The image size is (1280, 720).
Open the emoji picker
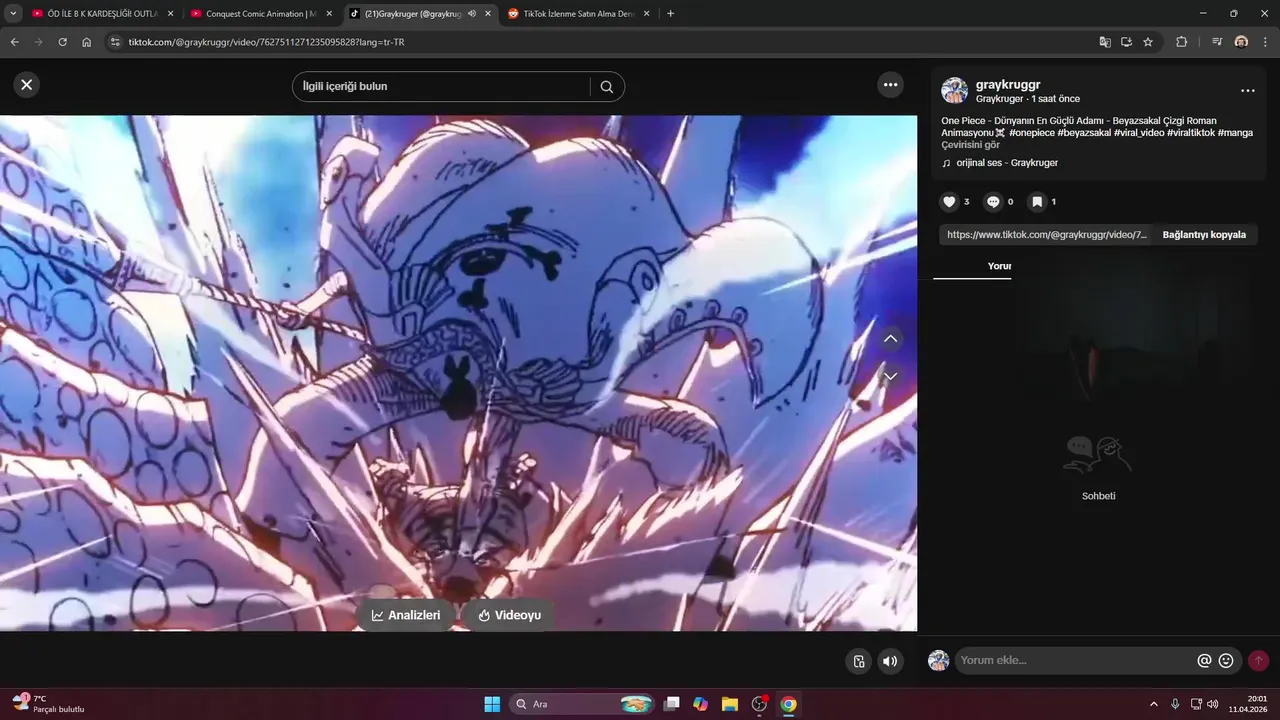point(1226,660)
